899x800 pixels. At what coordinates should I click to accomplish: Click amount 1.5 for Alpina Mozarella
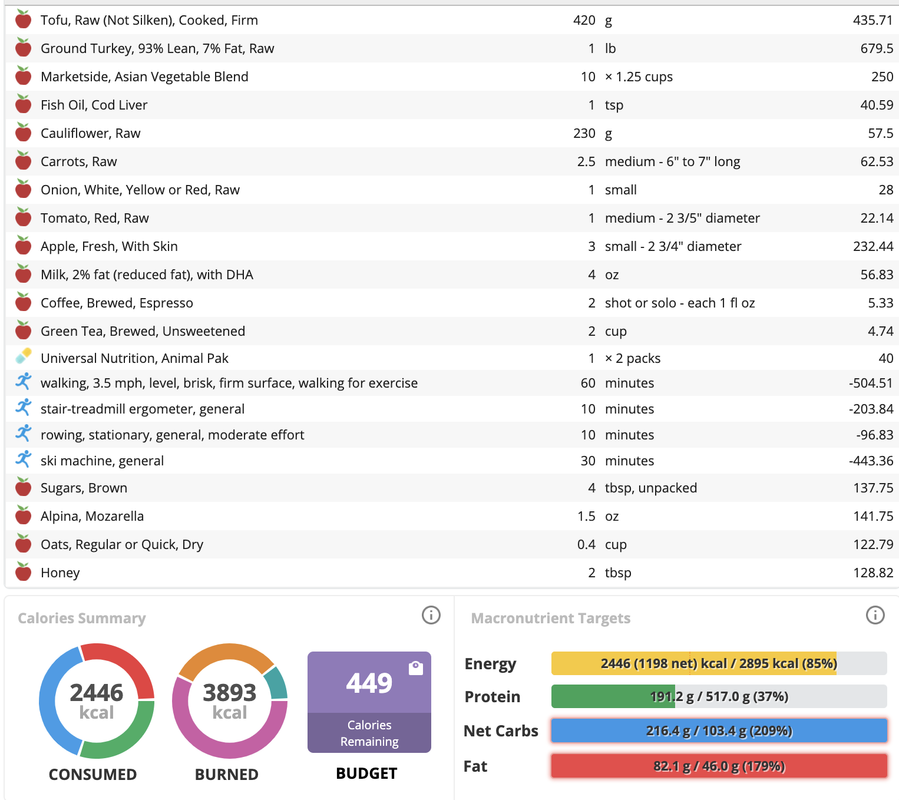pyautogui.click(x=586, y=516)
